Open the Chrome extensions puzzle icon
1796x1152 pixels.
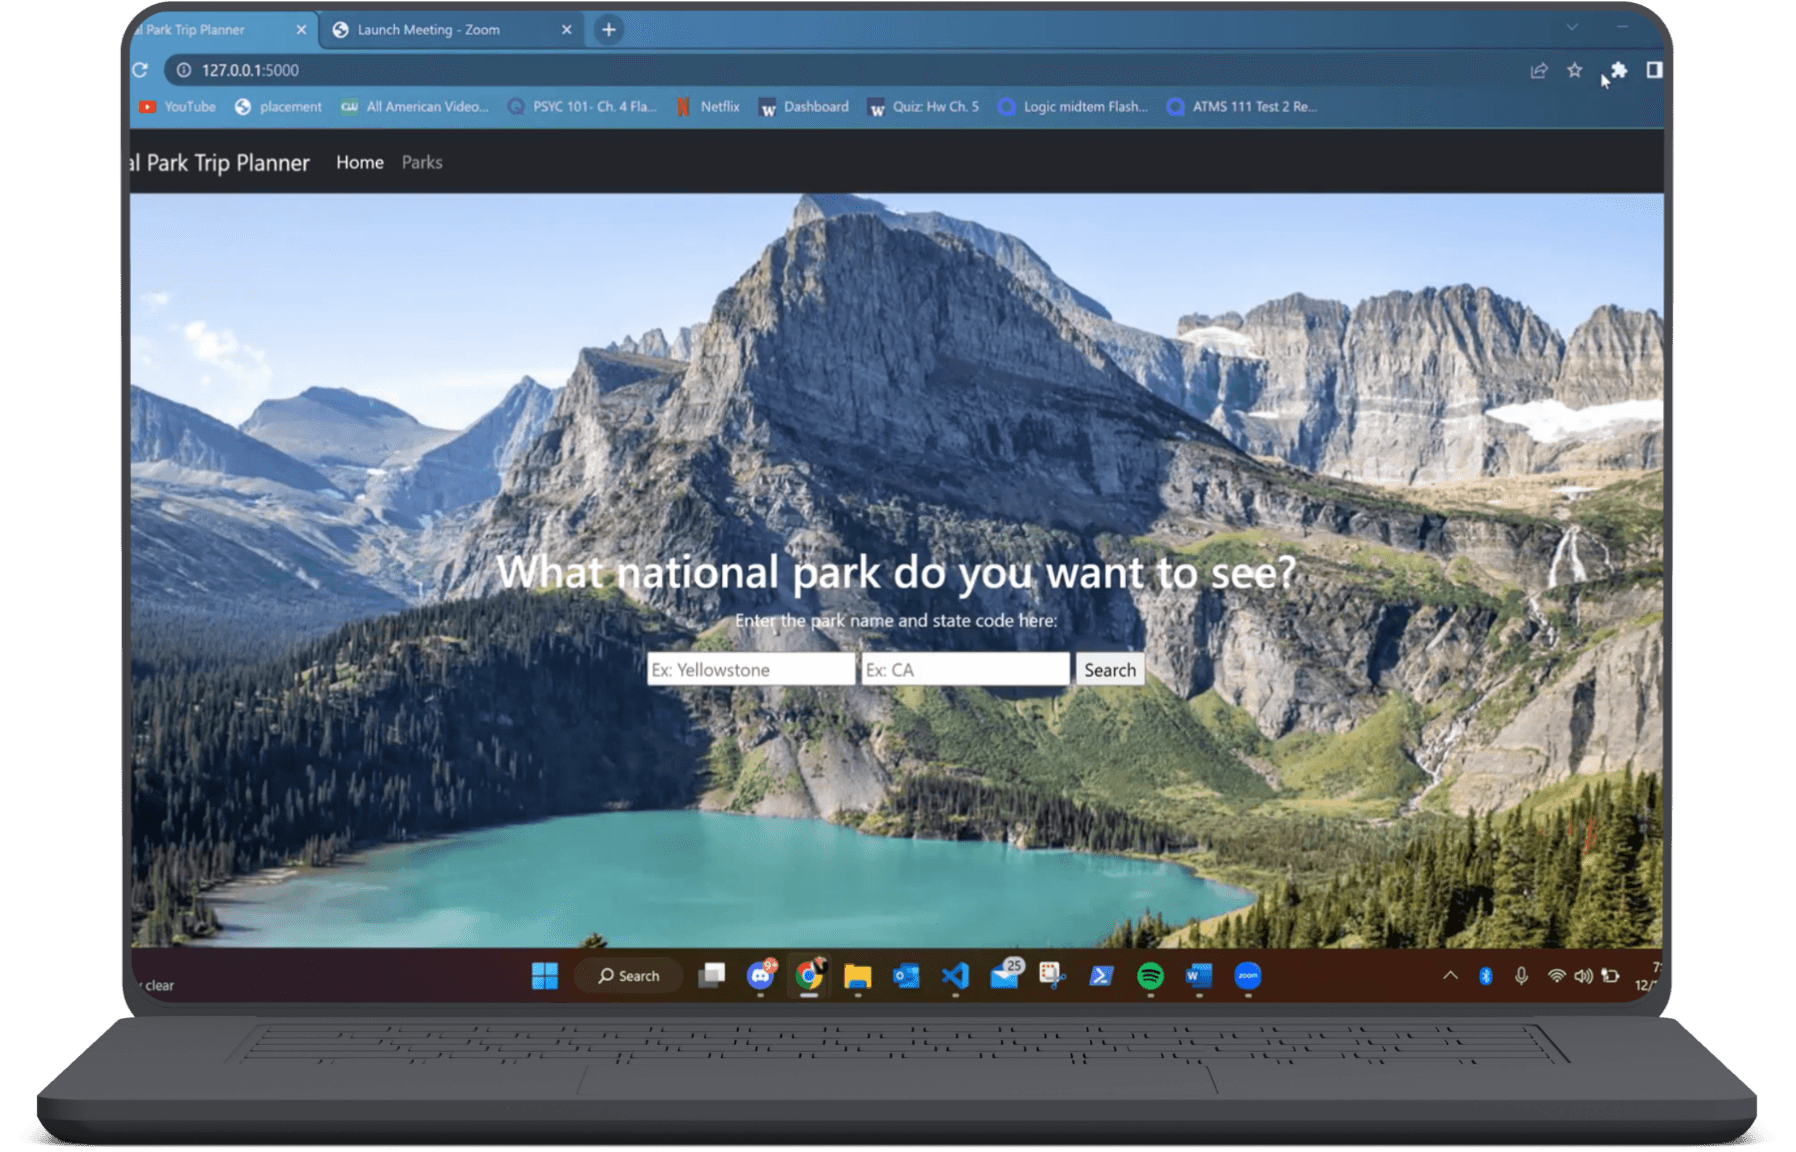[x=1618, y=70]
